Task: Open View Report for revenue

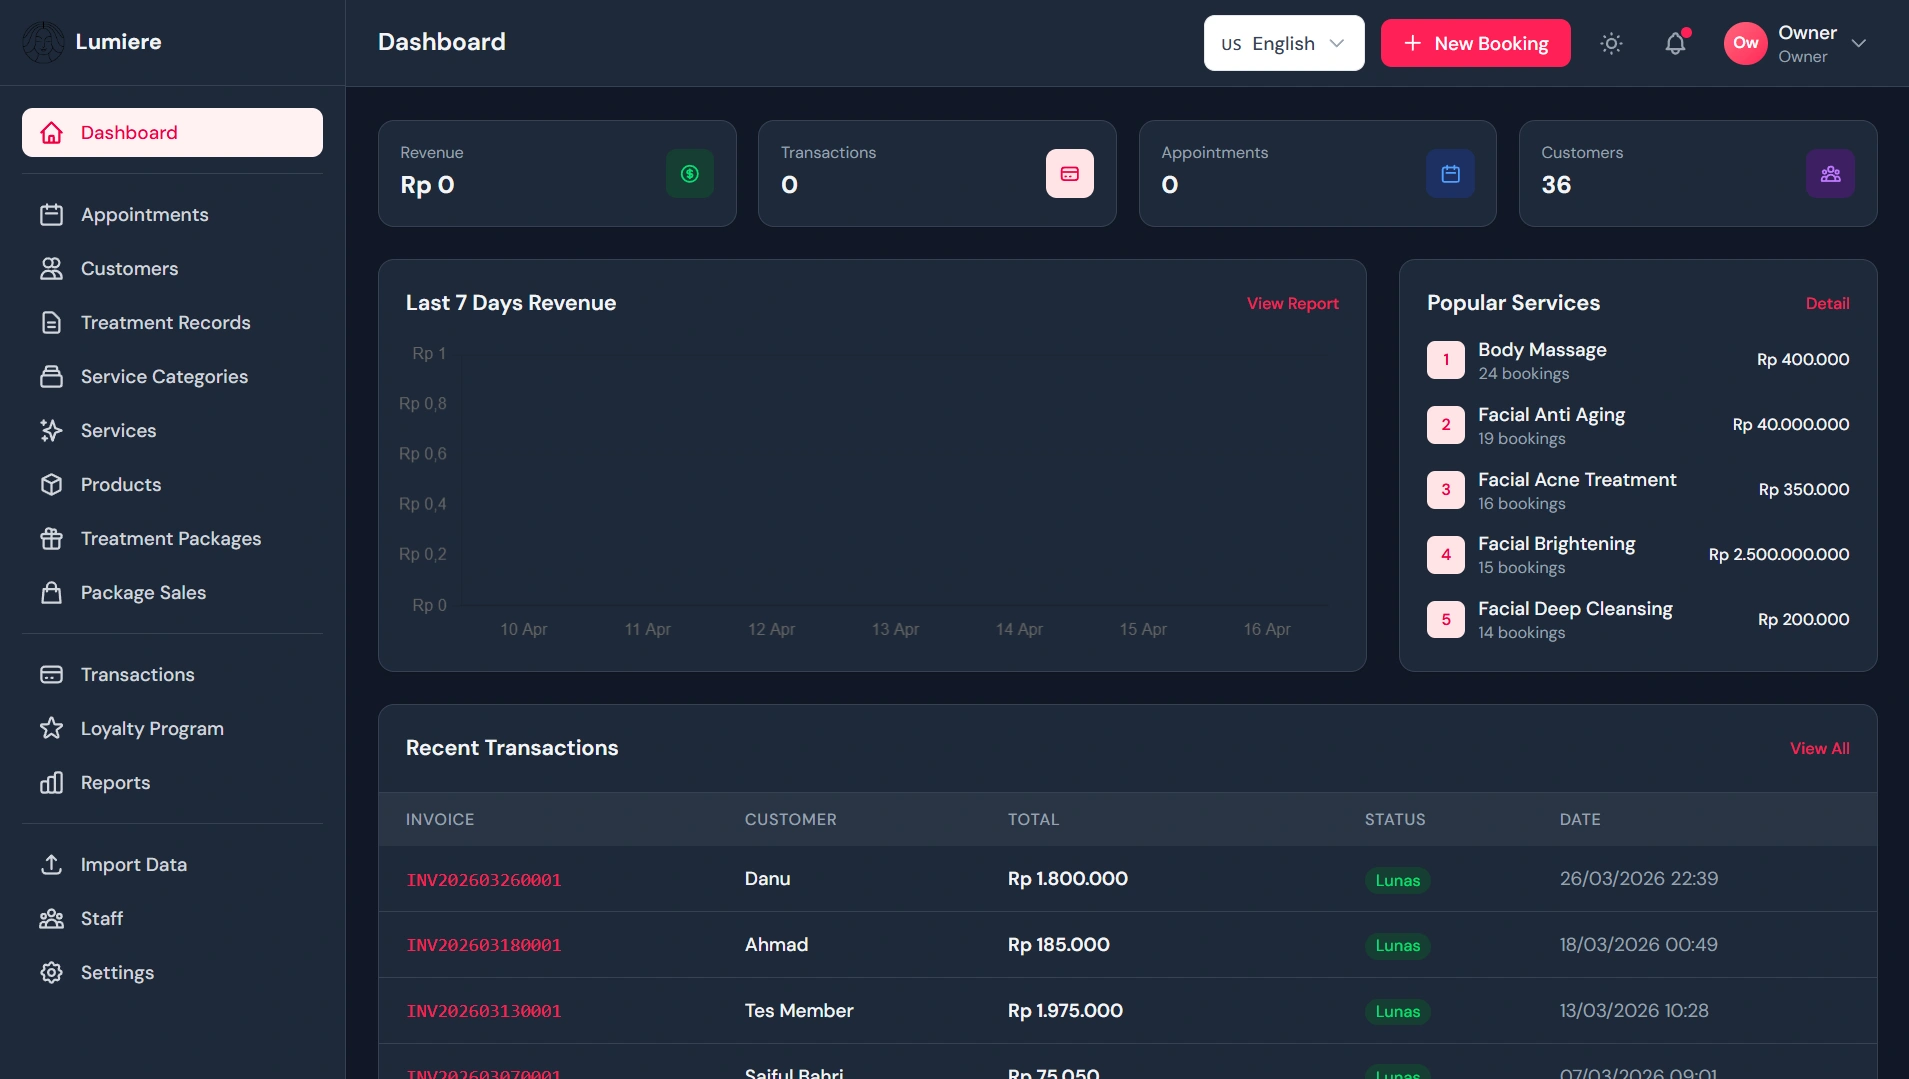Action: (x=1292, y=303)
